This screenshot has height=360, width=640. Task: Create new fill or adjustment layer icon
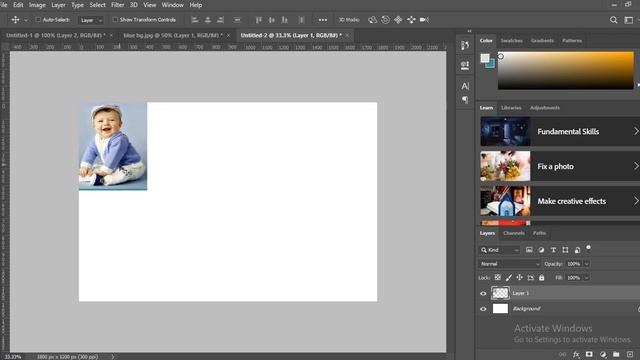(603, 354)
